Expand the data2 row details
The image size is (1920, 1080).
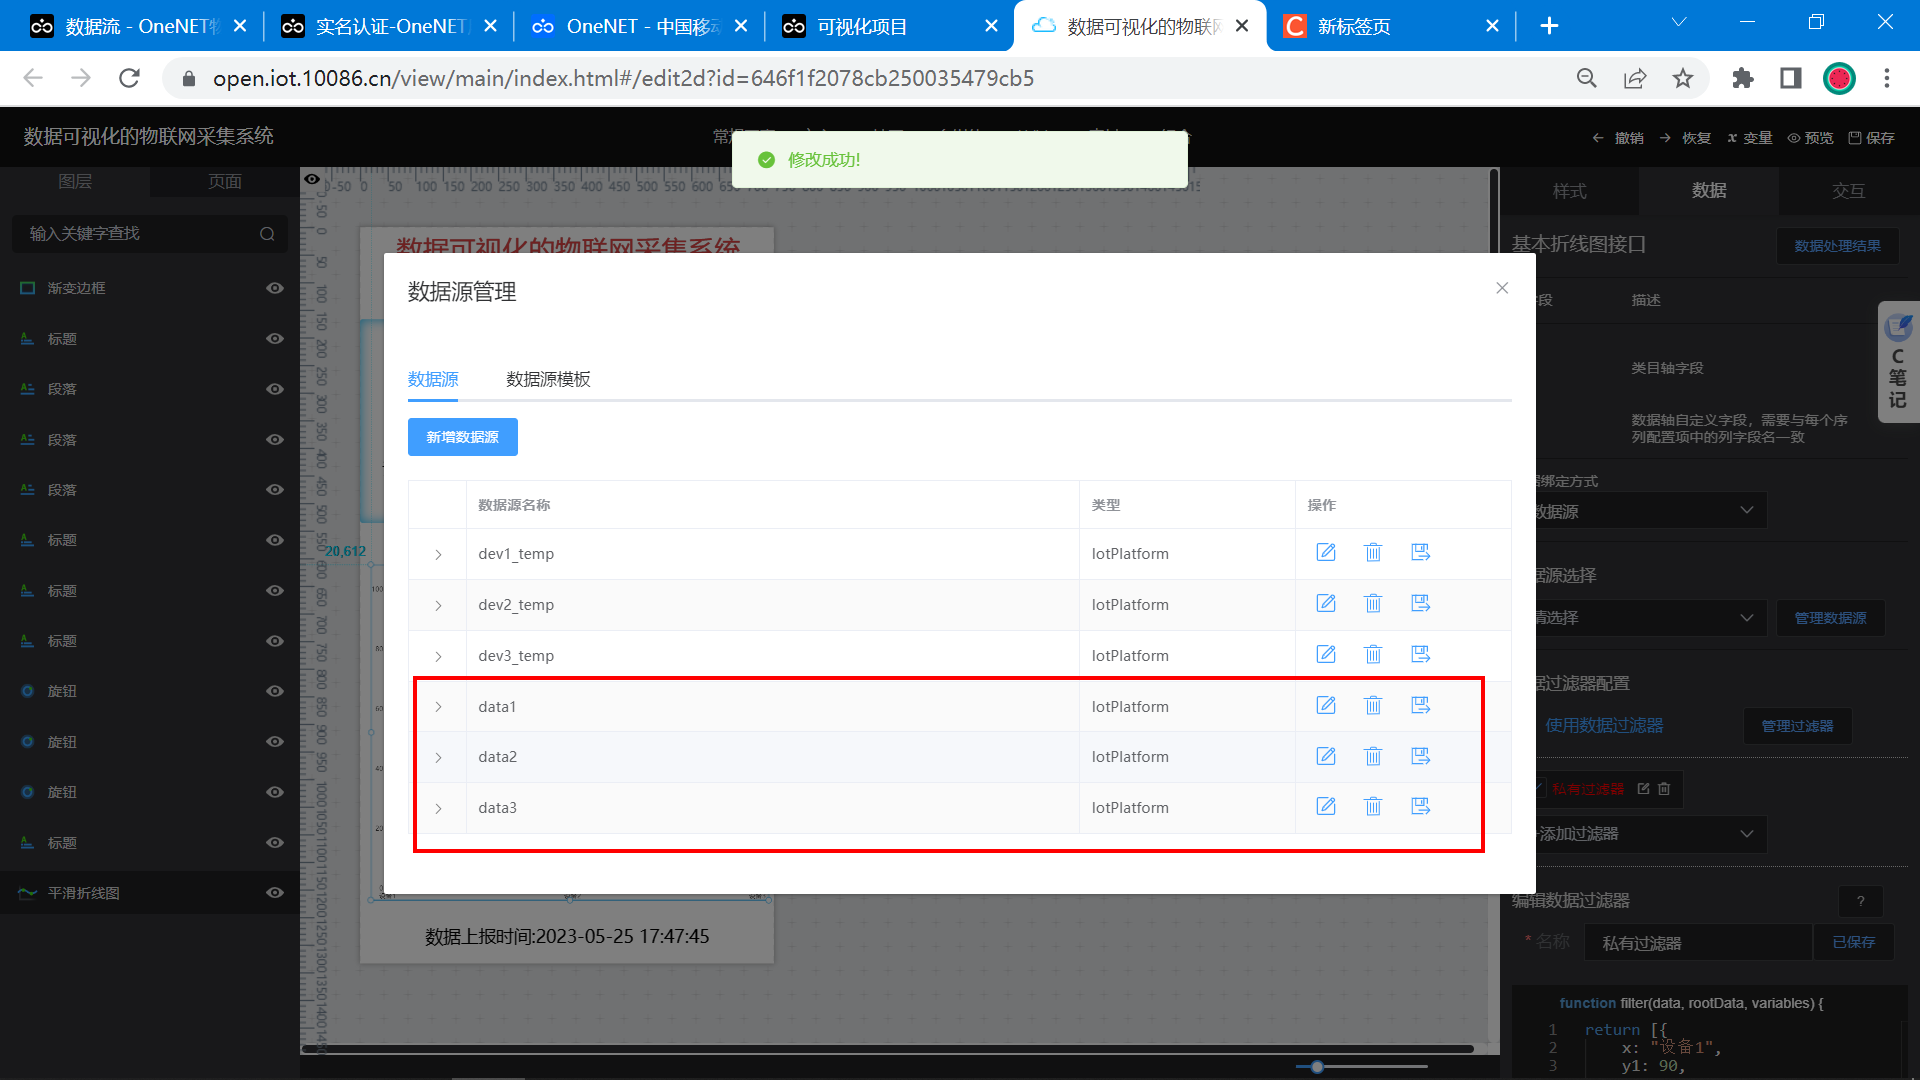pos(438,758)
